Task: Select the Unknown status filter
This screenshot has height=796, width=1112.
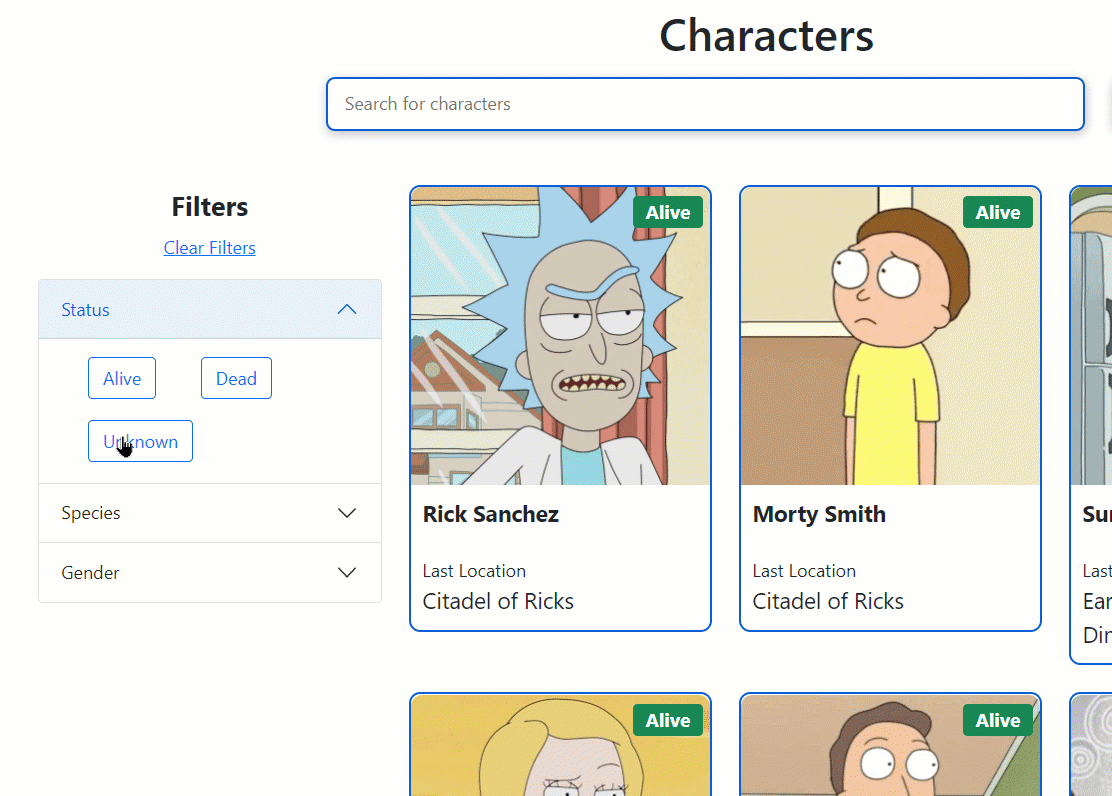Action: pos(140,441)
